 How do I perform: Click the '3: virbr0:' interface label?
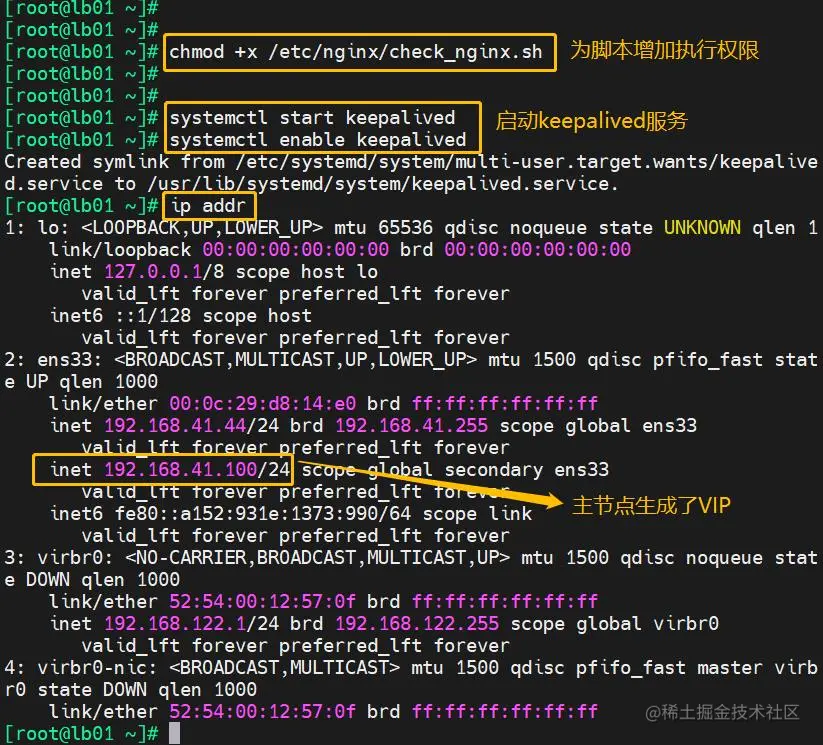(x=58, y=558)
